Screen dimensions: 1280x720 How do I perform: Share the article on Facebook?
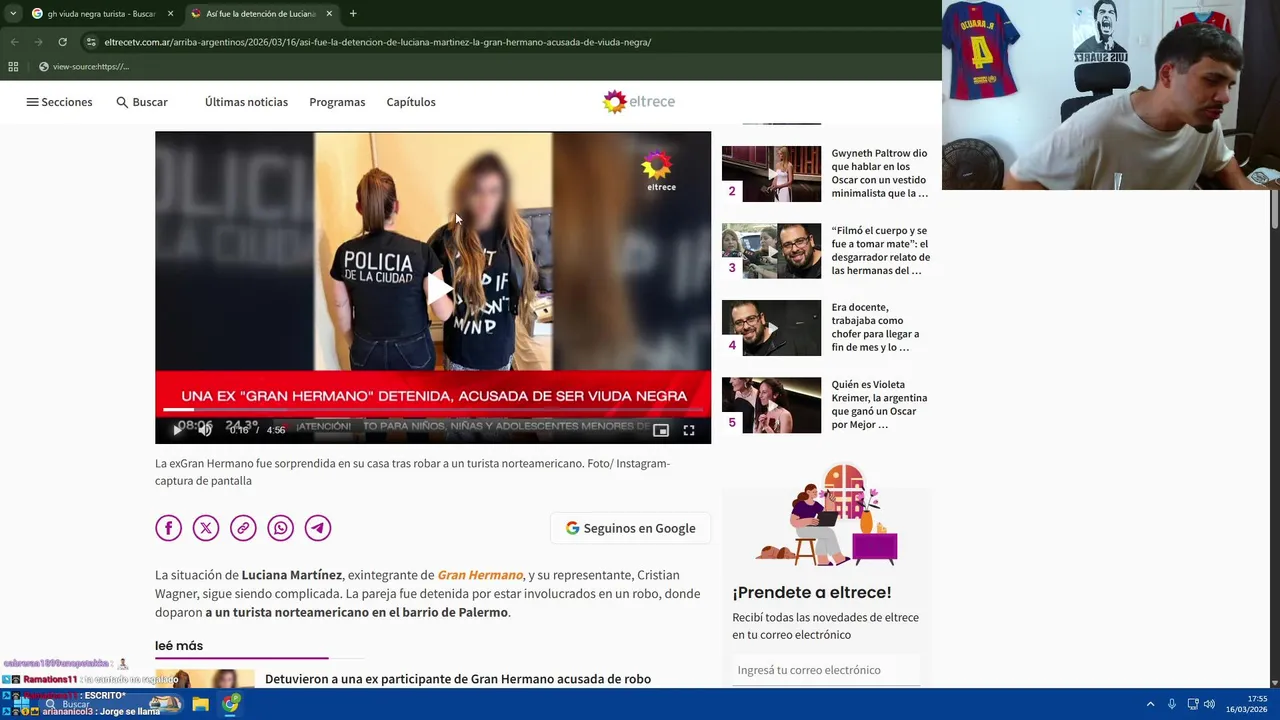click(168, 528)
